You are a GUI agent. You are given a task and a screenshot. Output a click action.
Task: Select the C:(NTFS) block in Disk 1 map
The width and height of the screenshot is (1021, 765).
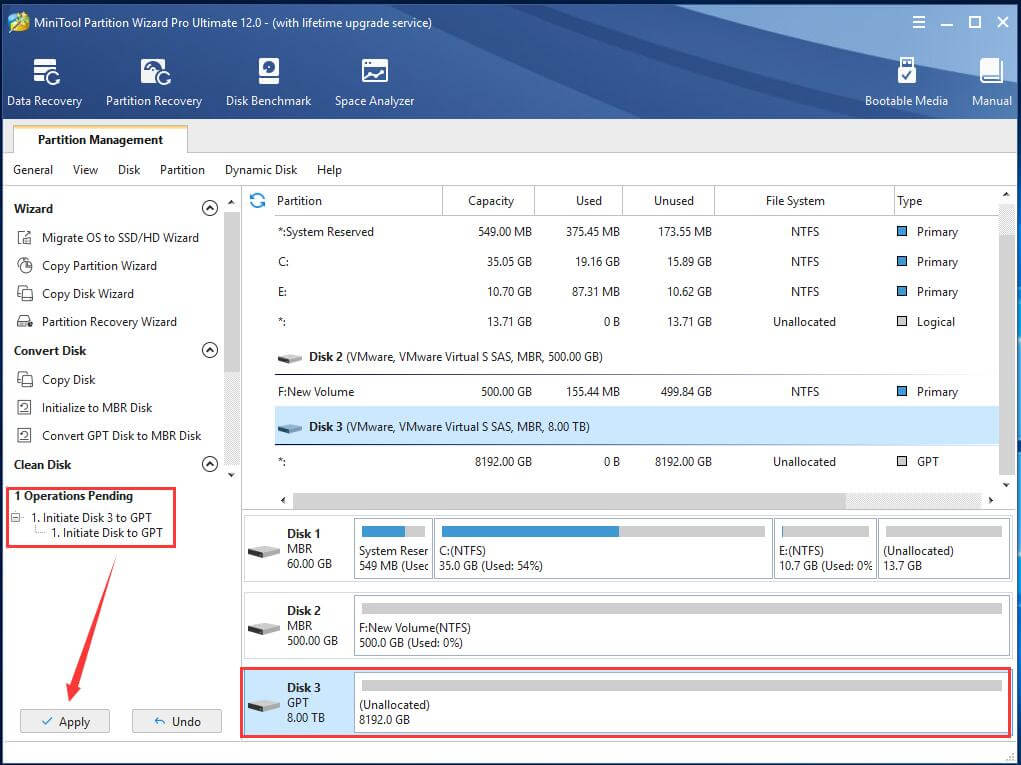(603, 549)
